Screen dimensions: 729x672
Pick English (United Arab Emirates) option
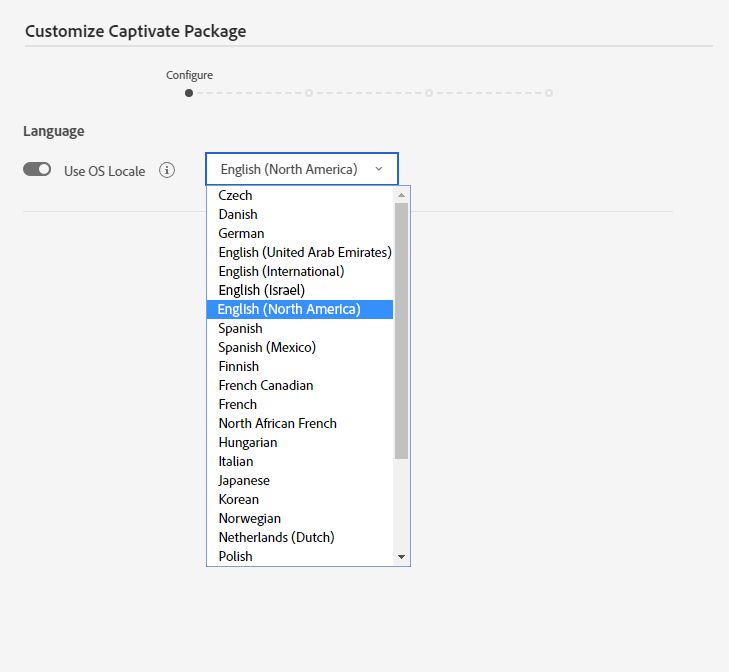pos(305,252)
